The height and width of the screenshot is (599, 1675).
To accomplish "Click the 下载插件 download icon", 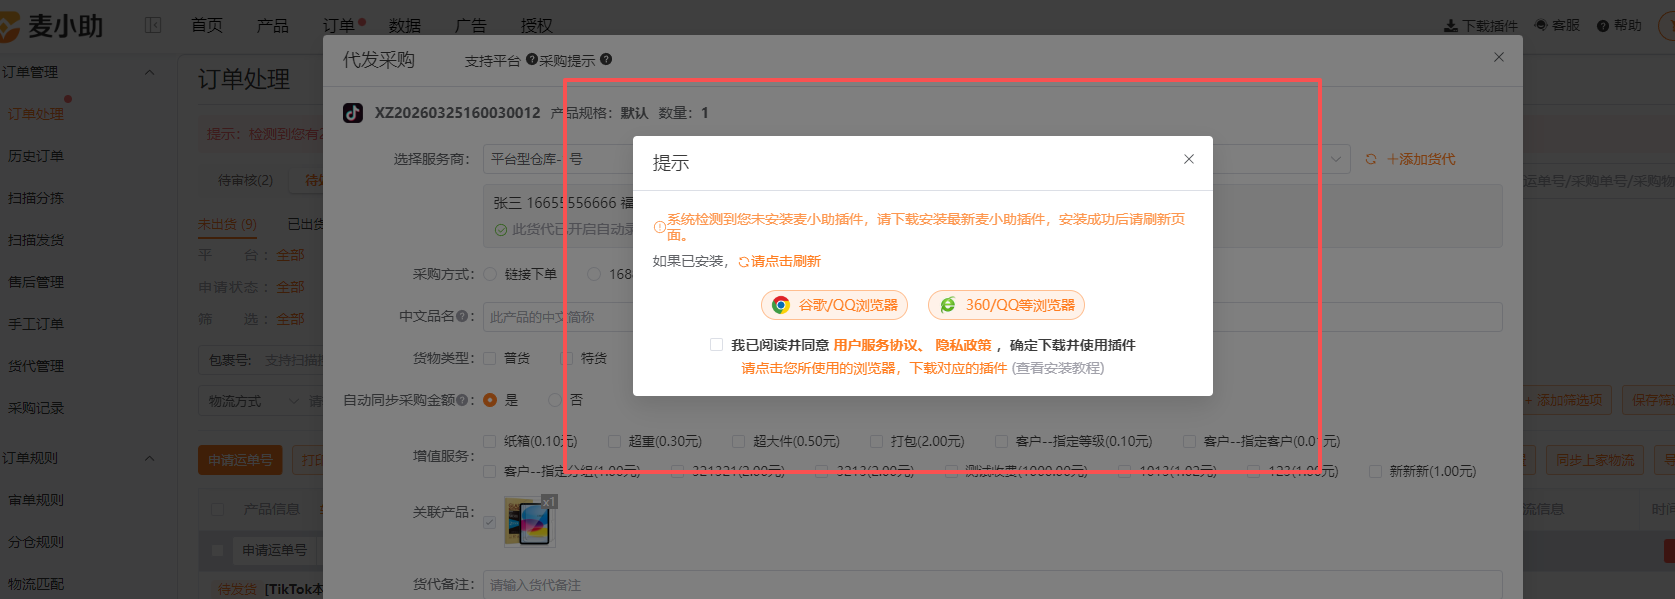I will click(1450, 26).
